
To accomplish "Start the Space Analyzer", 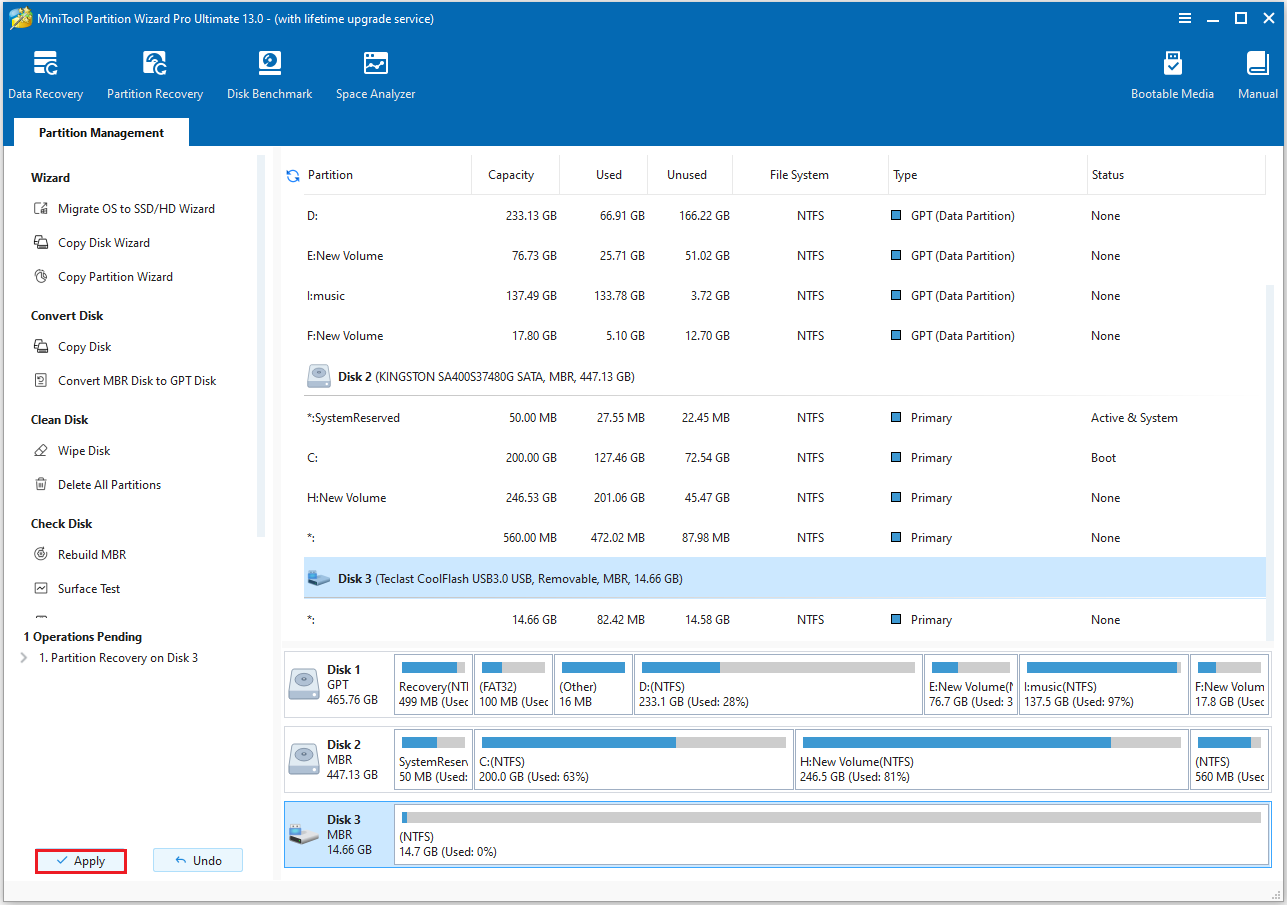I will click(x=375, y=76).
